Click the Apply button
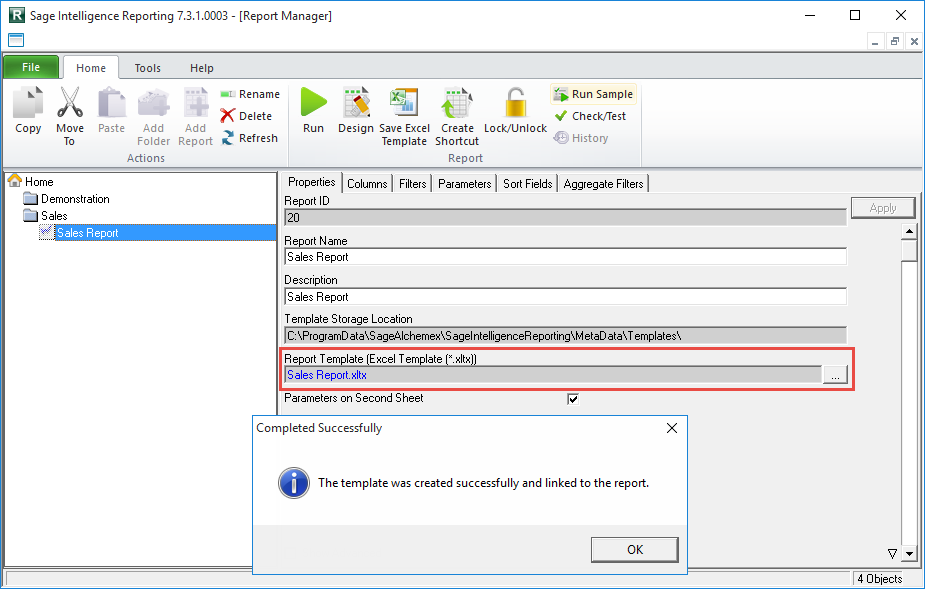 point(883,208)
